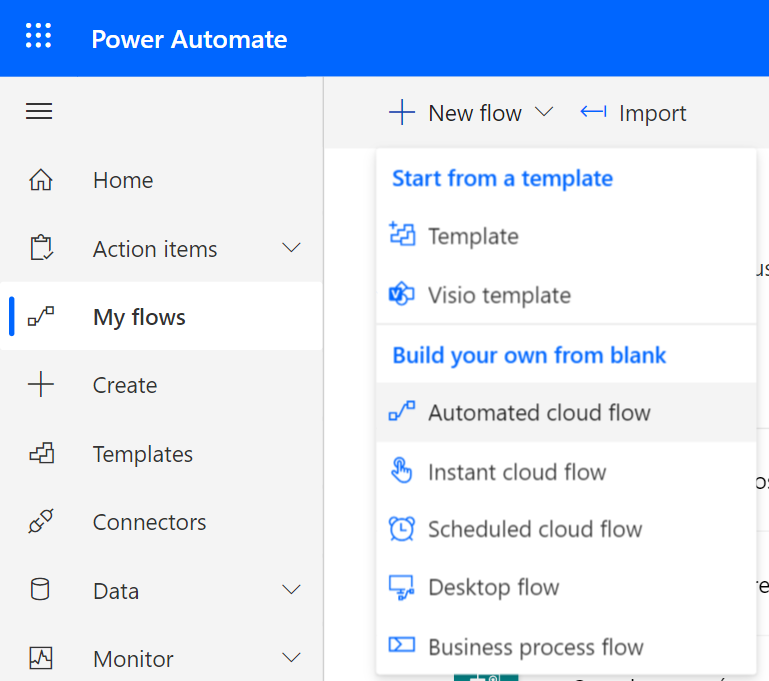Click the Create plus icon

(x=40, y=385)
